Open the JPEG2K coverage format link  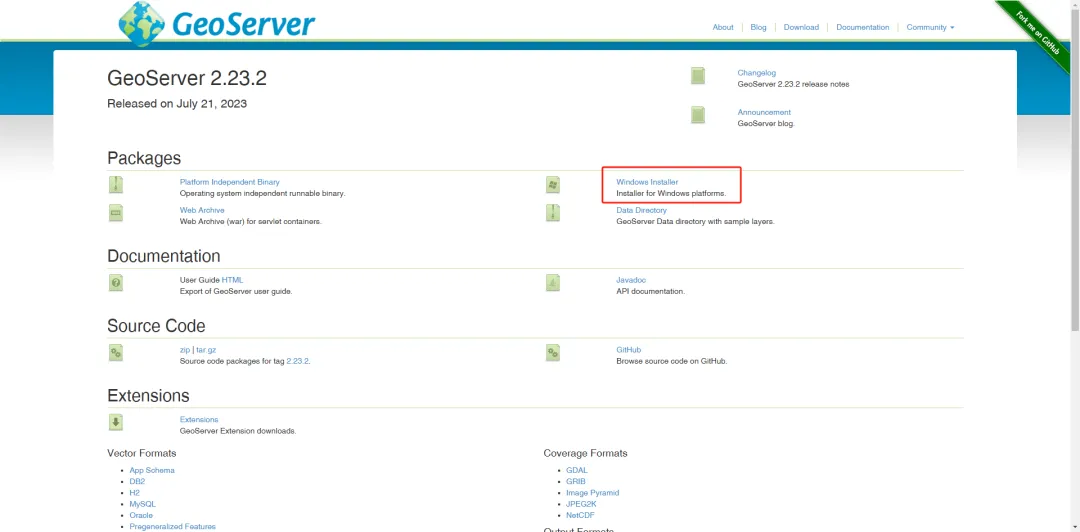581,504
